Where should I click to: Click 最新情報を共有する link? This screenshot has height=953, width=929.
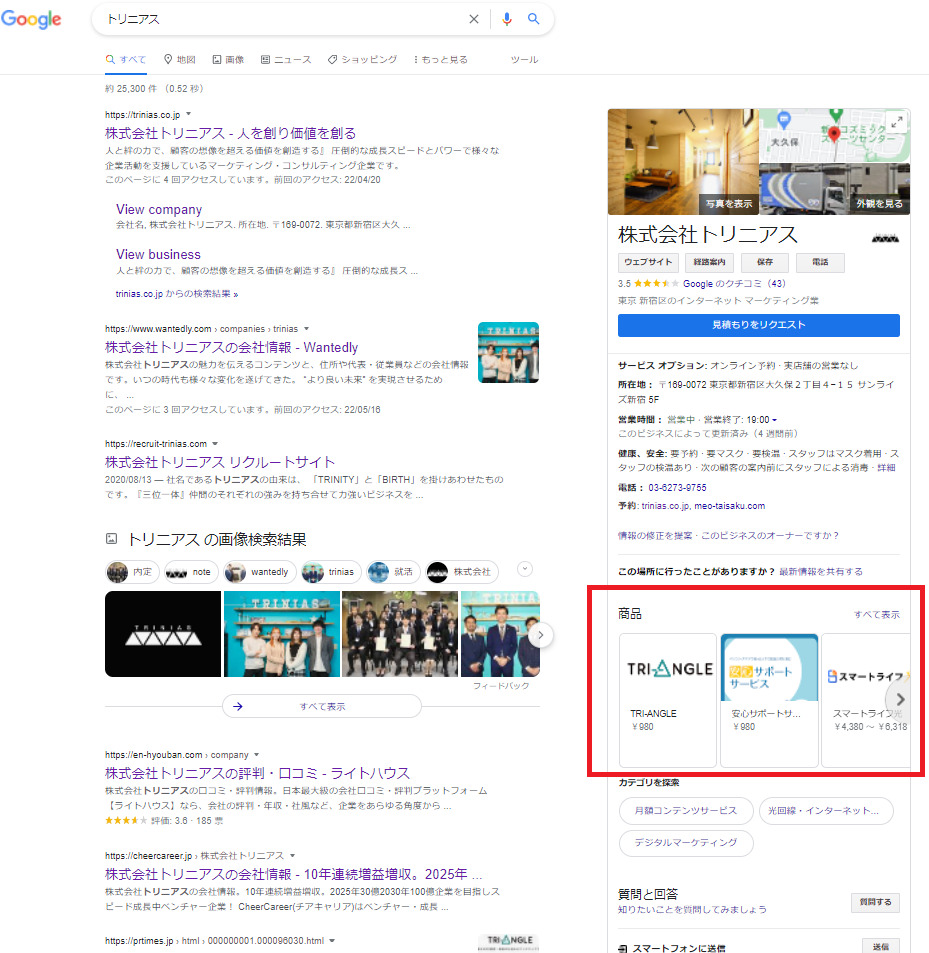coord(821,571)
